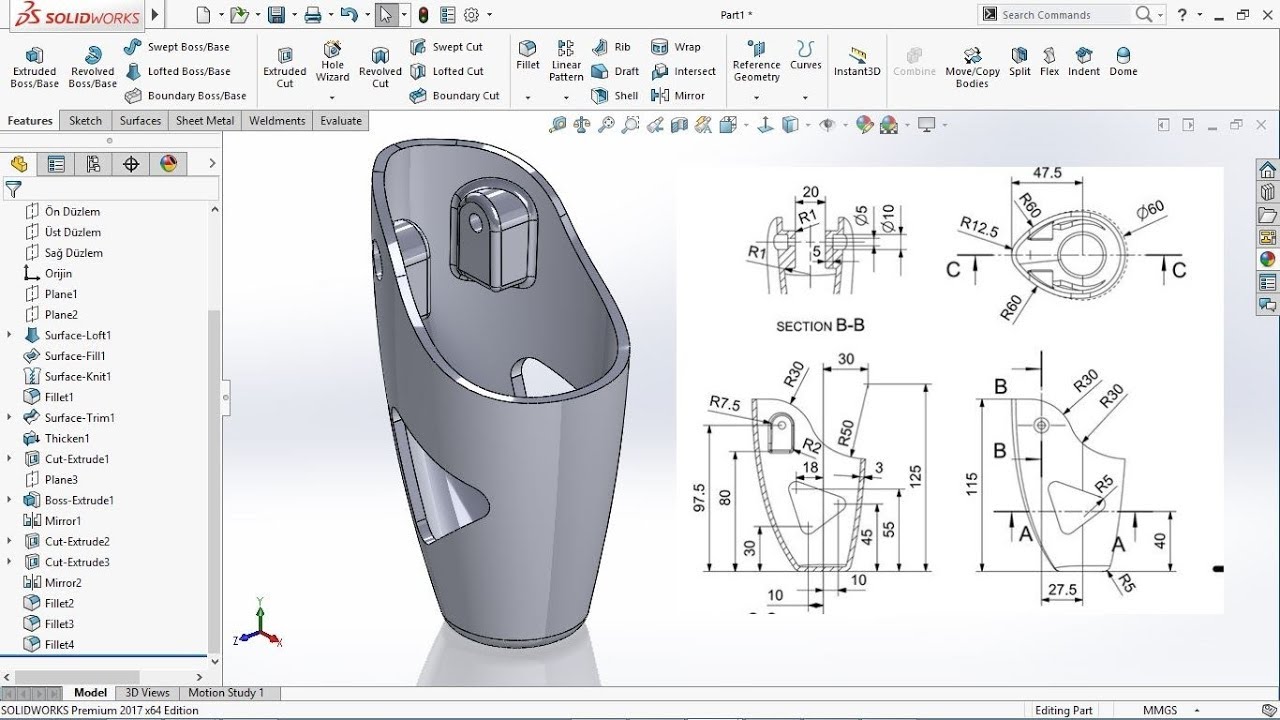Open the FeatureManager design tree tab

tap(19, 165)
